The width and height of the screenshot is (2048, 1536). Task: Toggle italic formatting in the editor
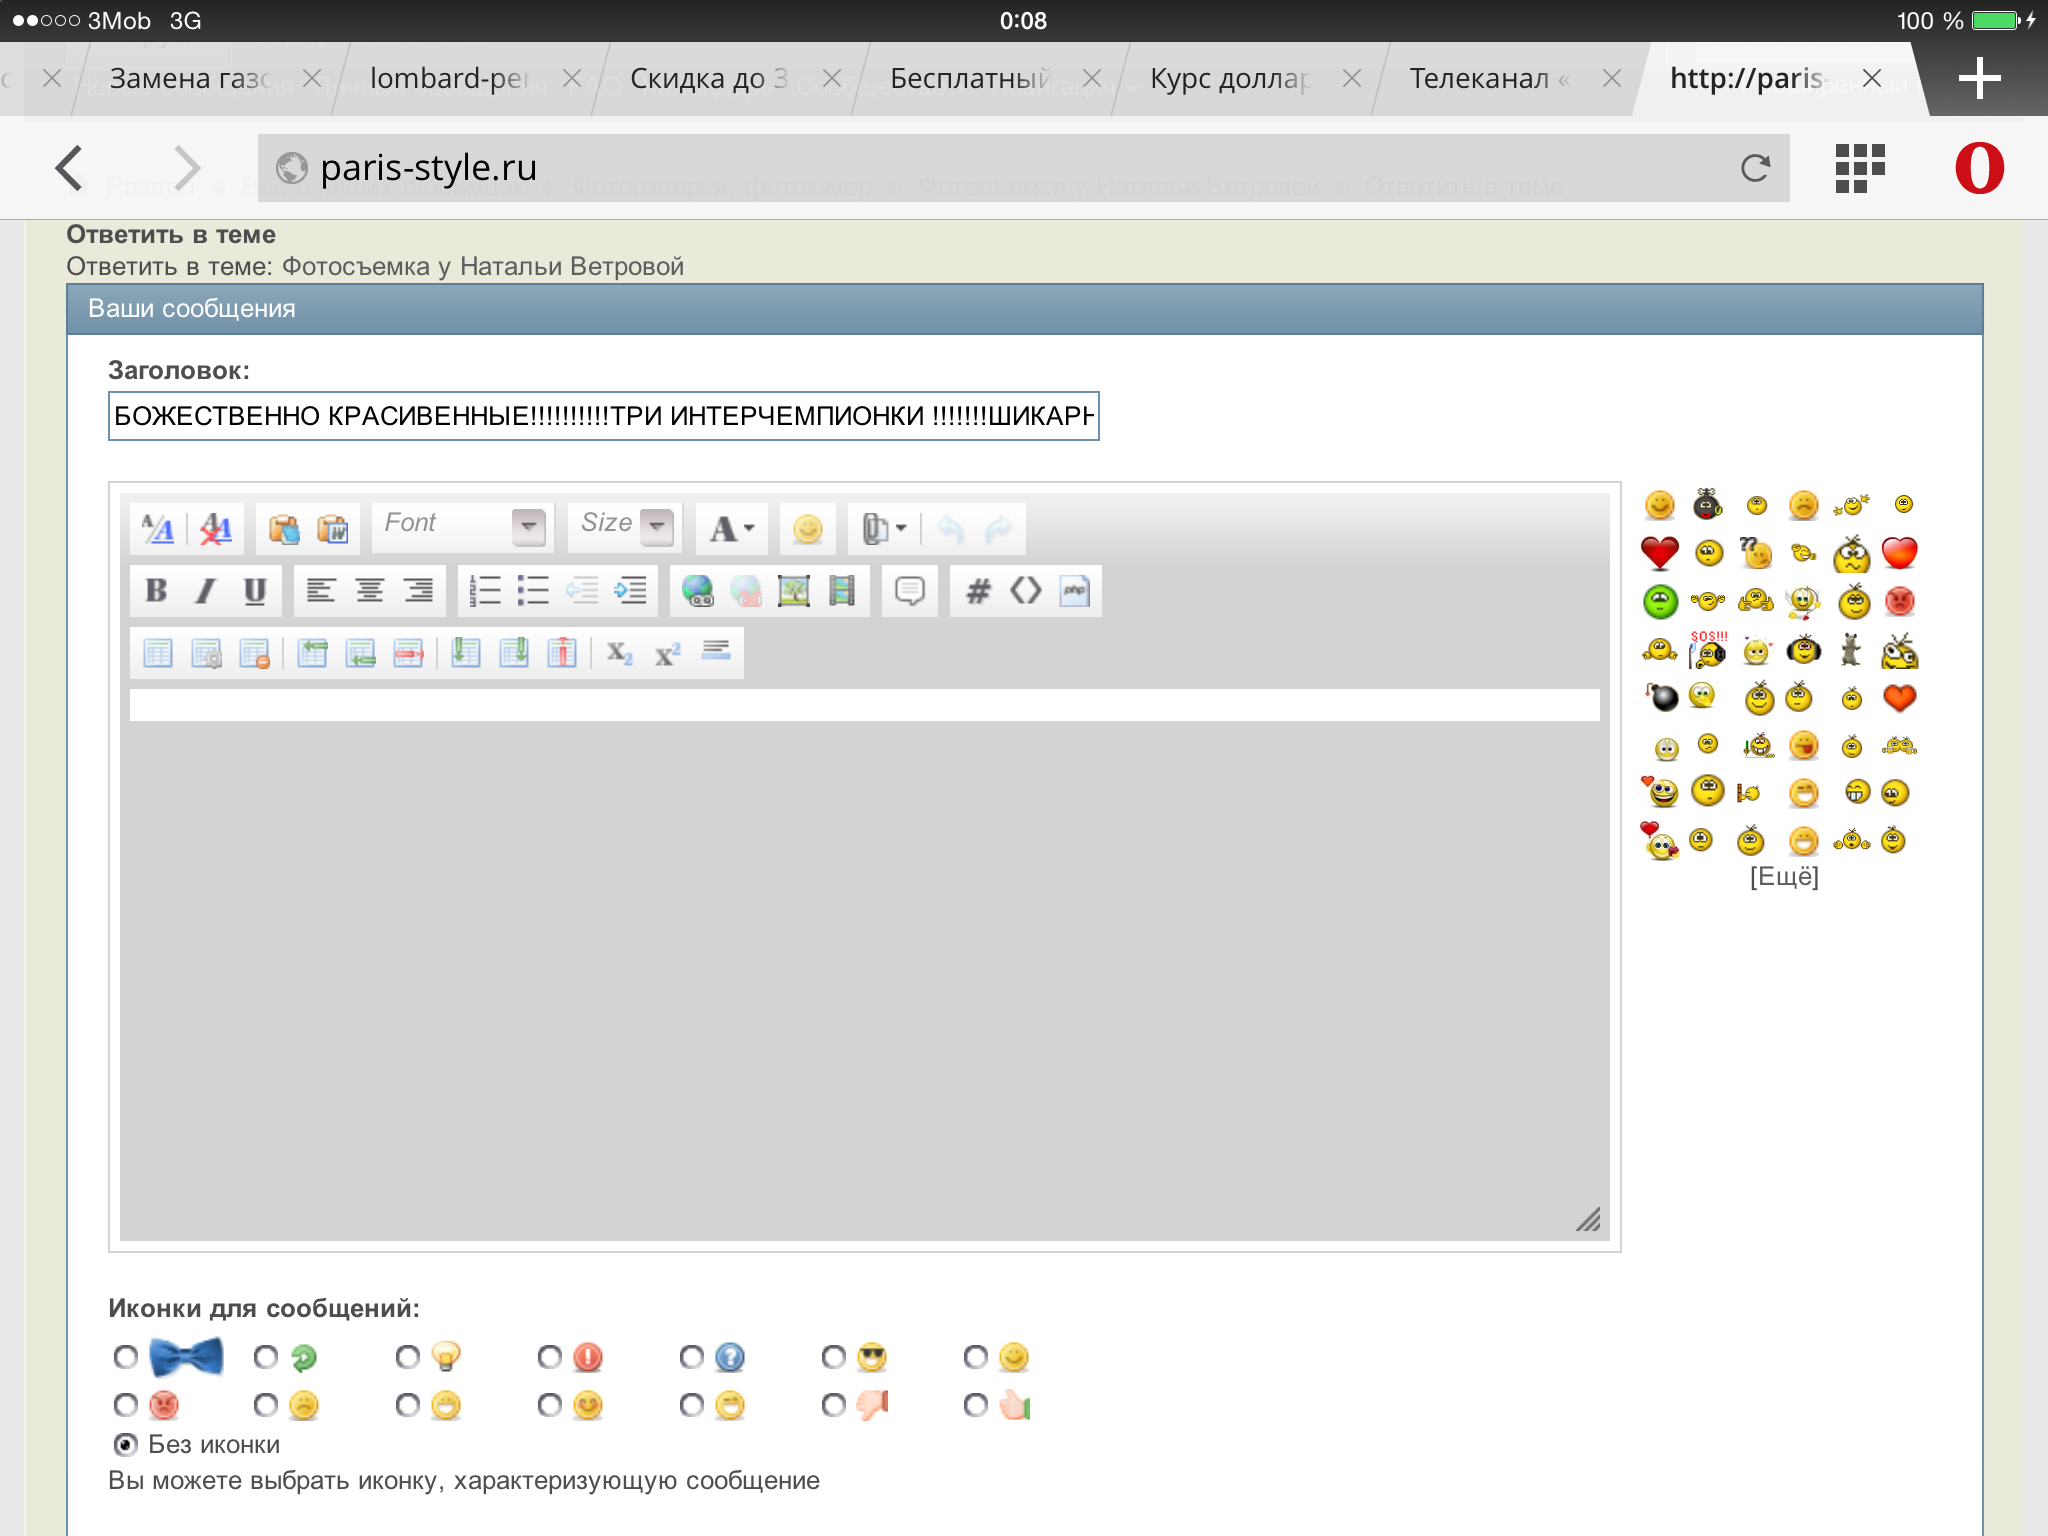point(205,591)
